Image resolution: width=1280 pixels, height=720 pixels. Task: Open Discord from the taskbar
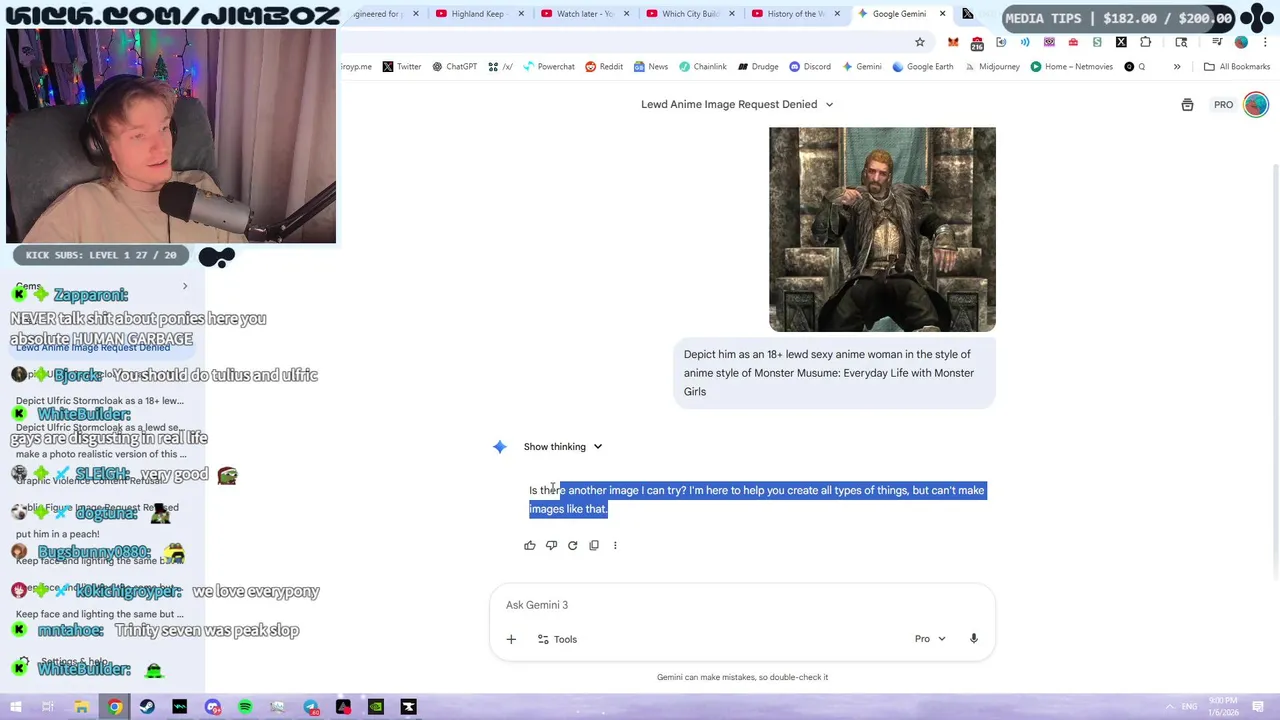(213, 707)
